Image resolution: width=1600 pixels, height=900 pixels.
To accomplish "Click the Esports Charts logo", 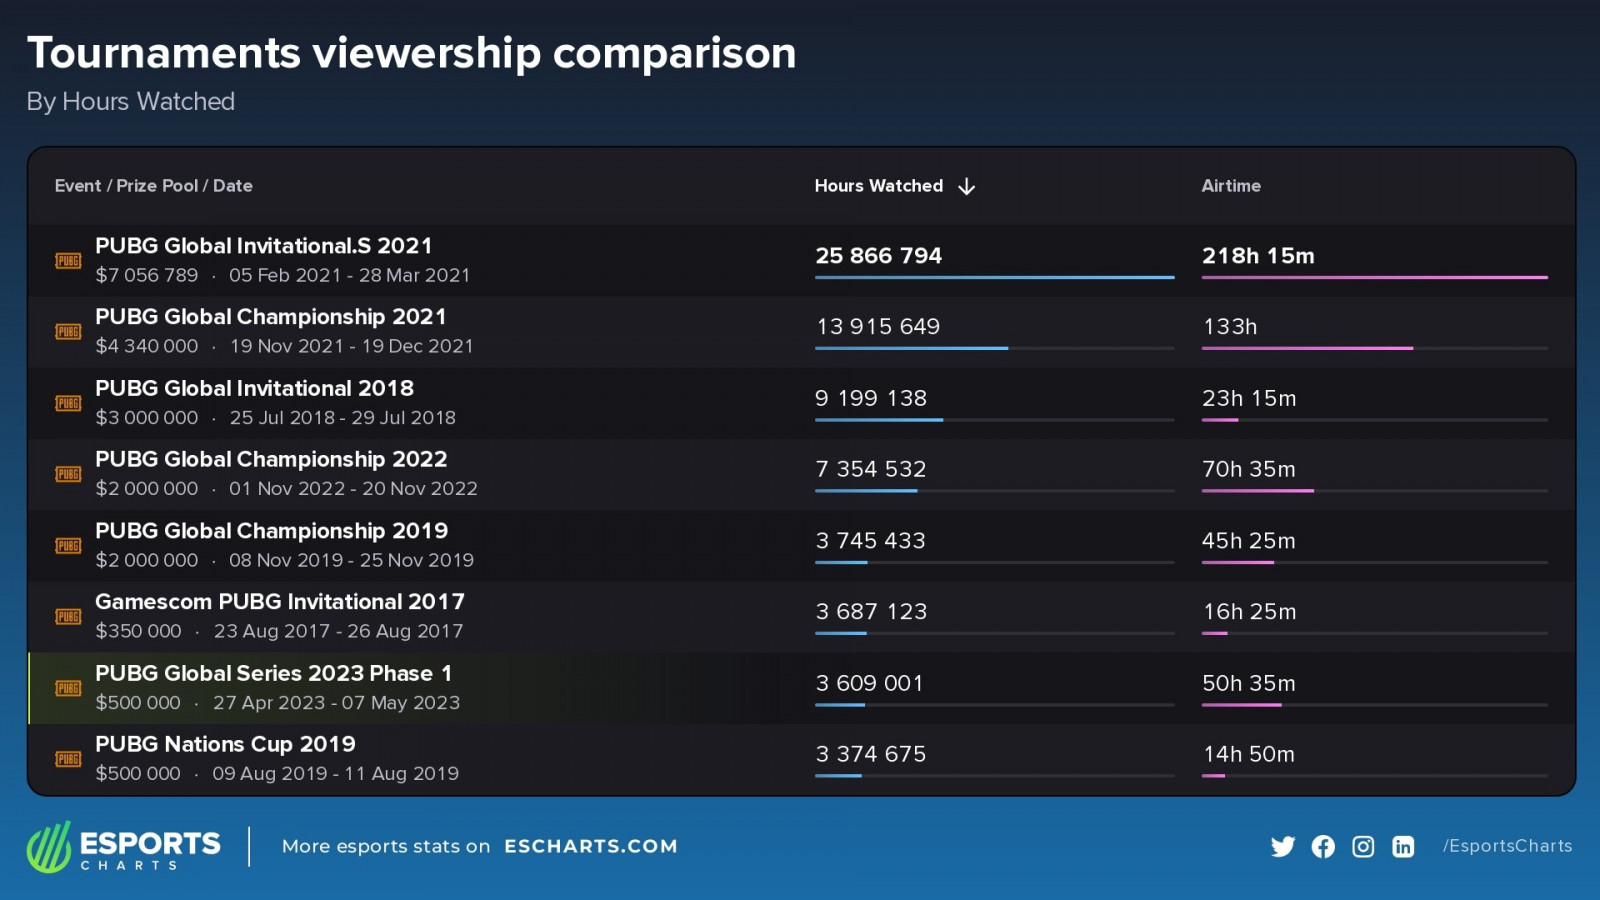I will [123, 847].
